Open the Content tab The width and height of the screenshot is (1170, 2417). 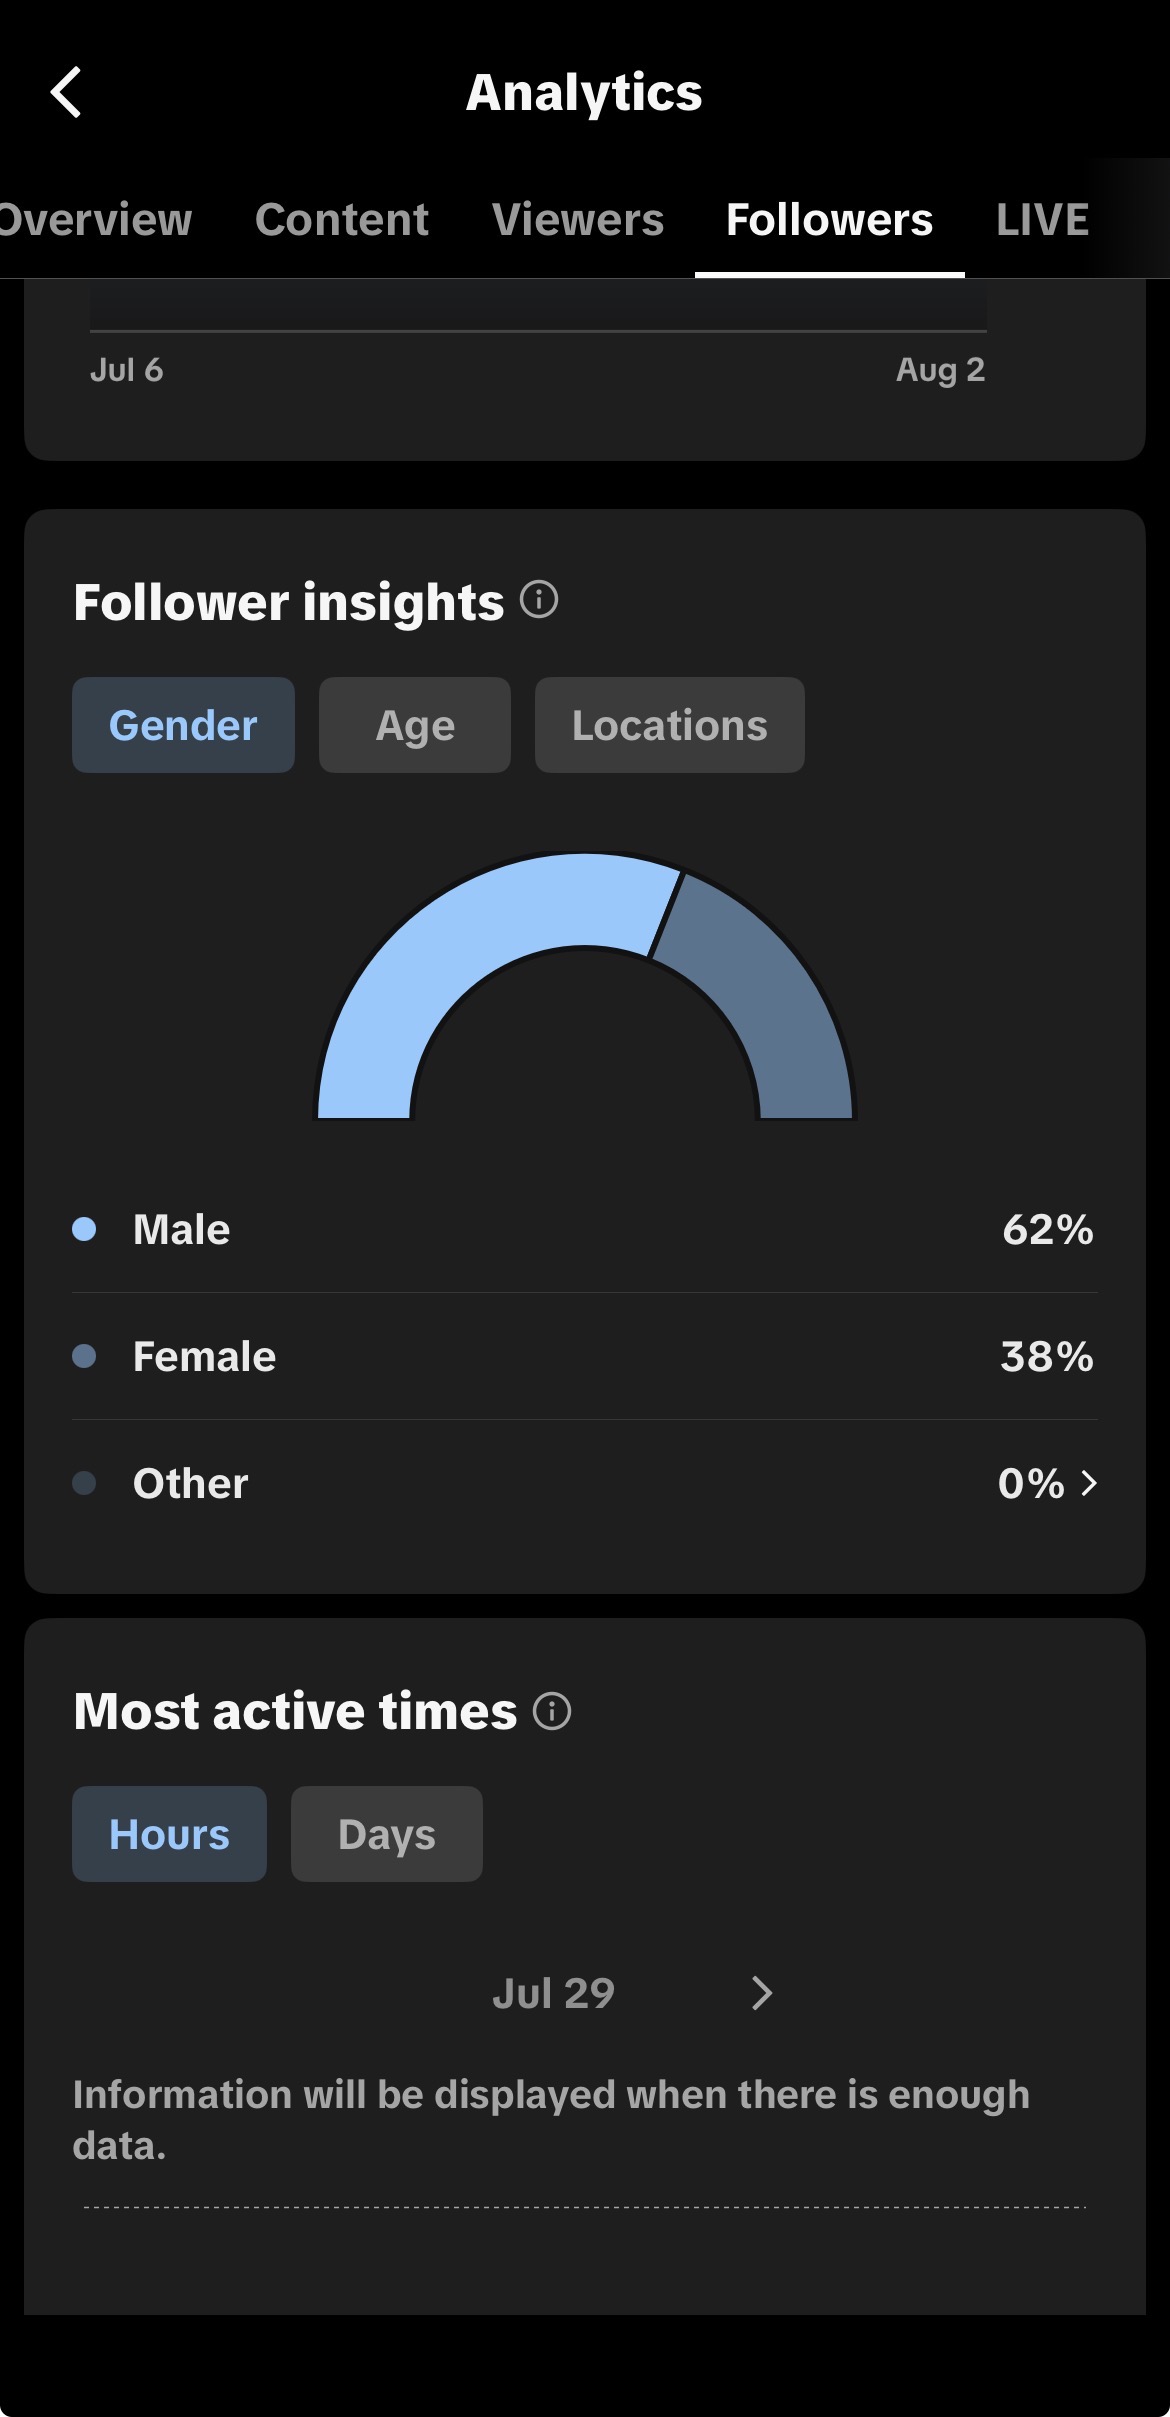click(342, 219)
